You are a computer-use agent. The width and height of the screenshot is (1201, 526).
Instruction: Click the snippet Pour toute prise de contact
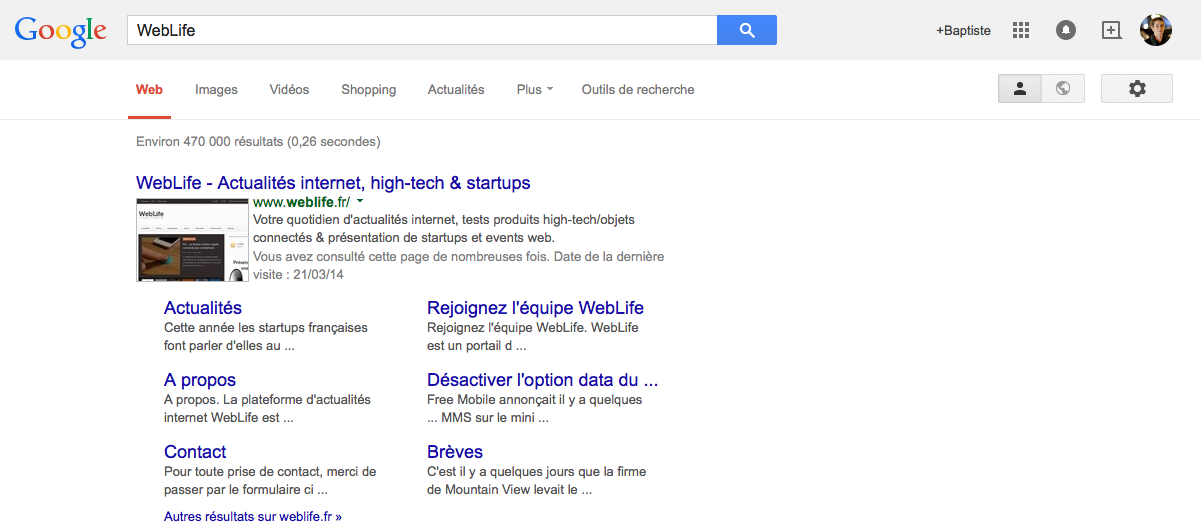(x=270, y=481)
